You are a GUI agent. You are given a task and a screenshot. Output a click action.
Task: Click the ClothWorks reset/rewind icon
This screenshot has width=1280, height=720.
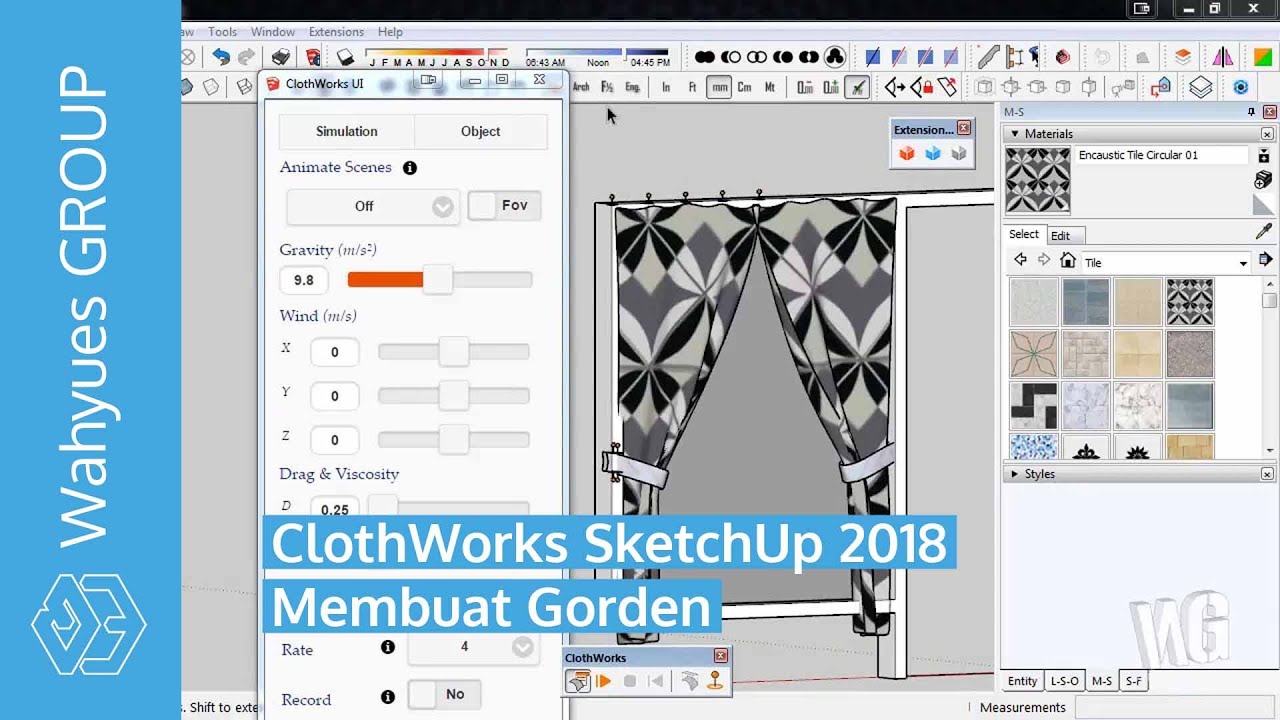point(656,681)
